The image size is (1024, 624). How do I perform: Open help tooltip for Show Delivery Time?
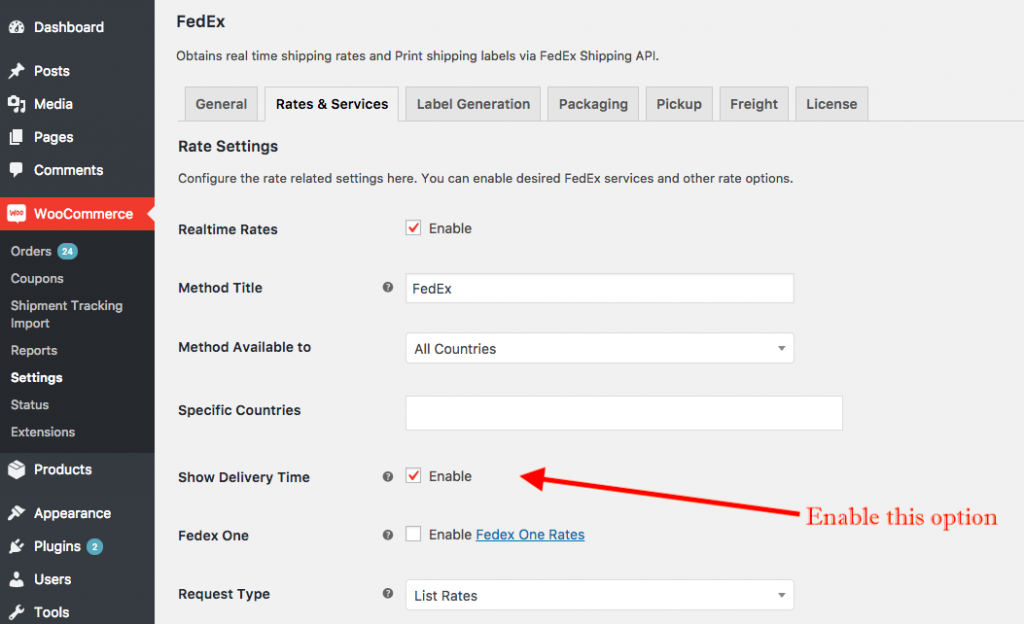pos(388,476)
